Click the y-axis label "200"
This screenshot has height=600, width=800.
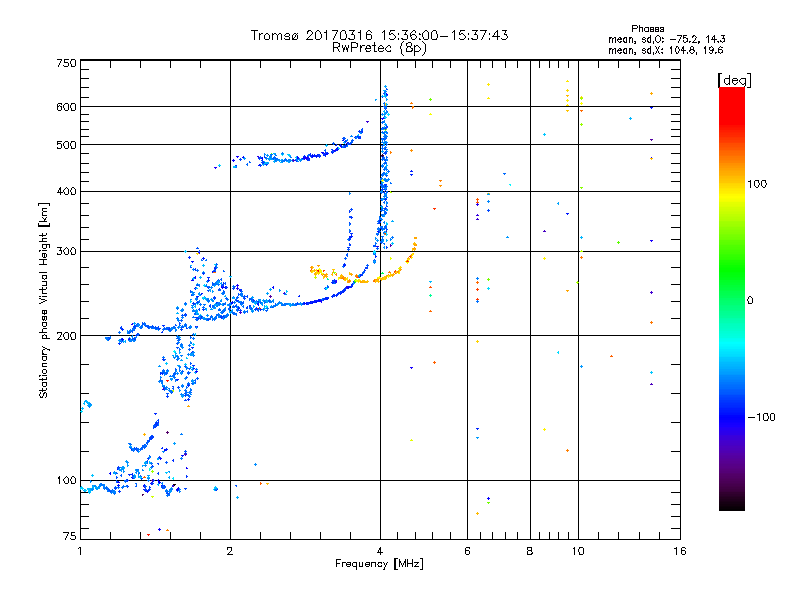click(x=66, y=336)
